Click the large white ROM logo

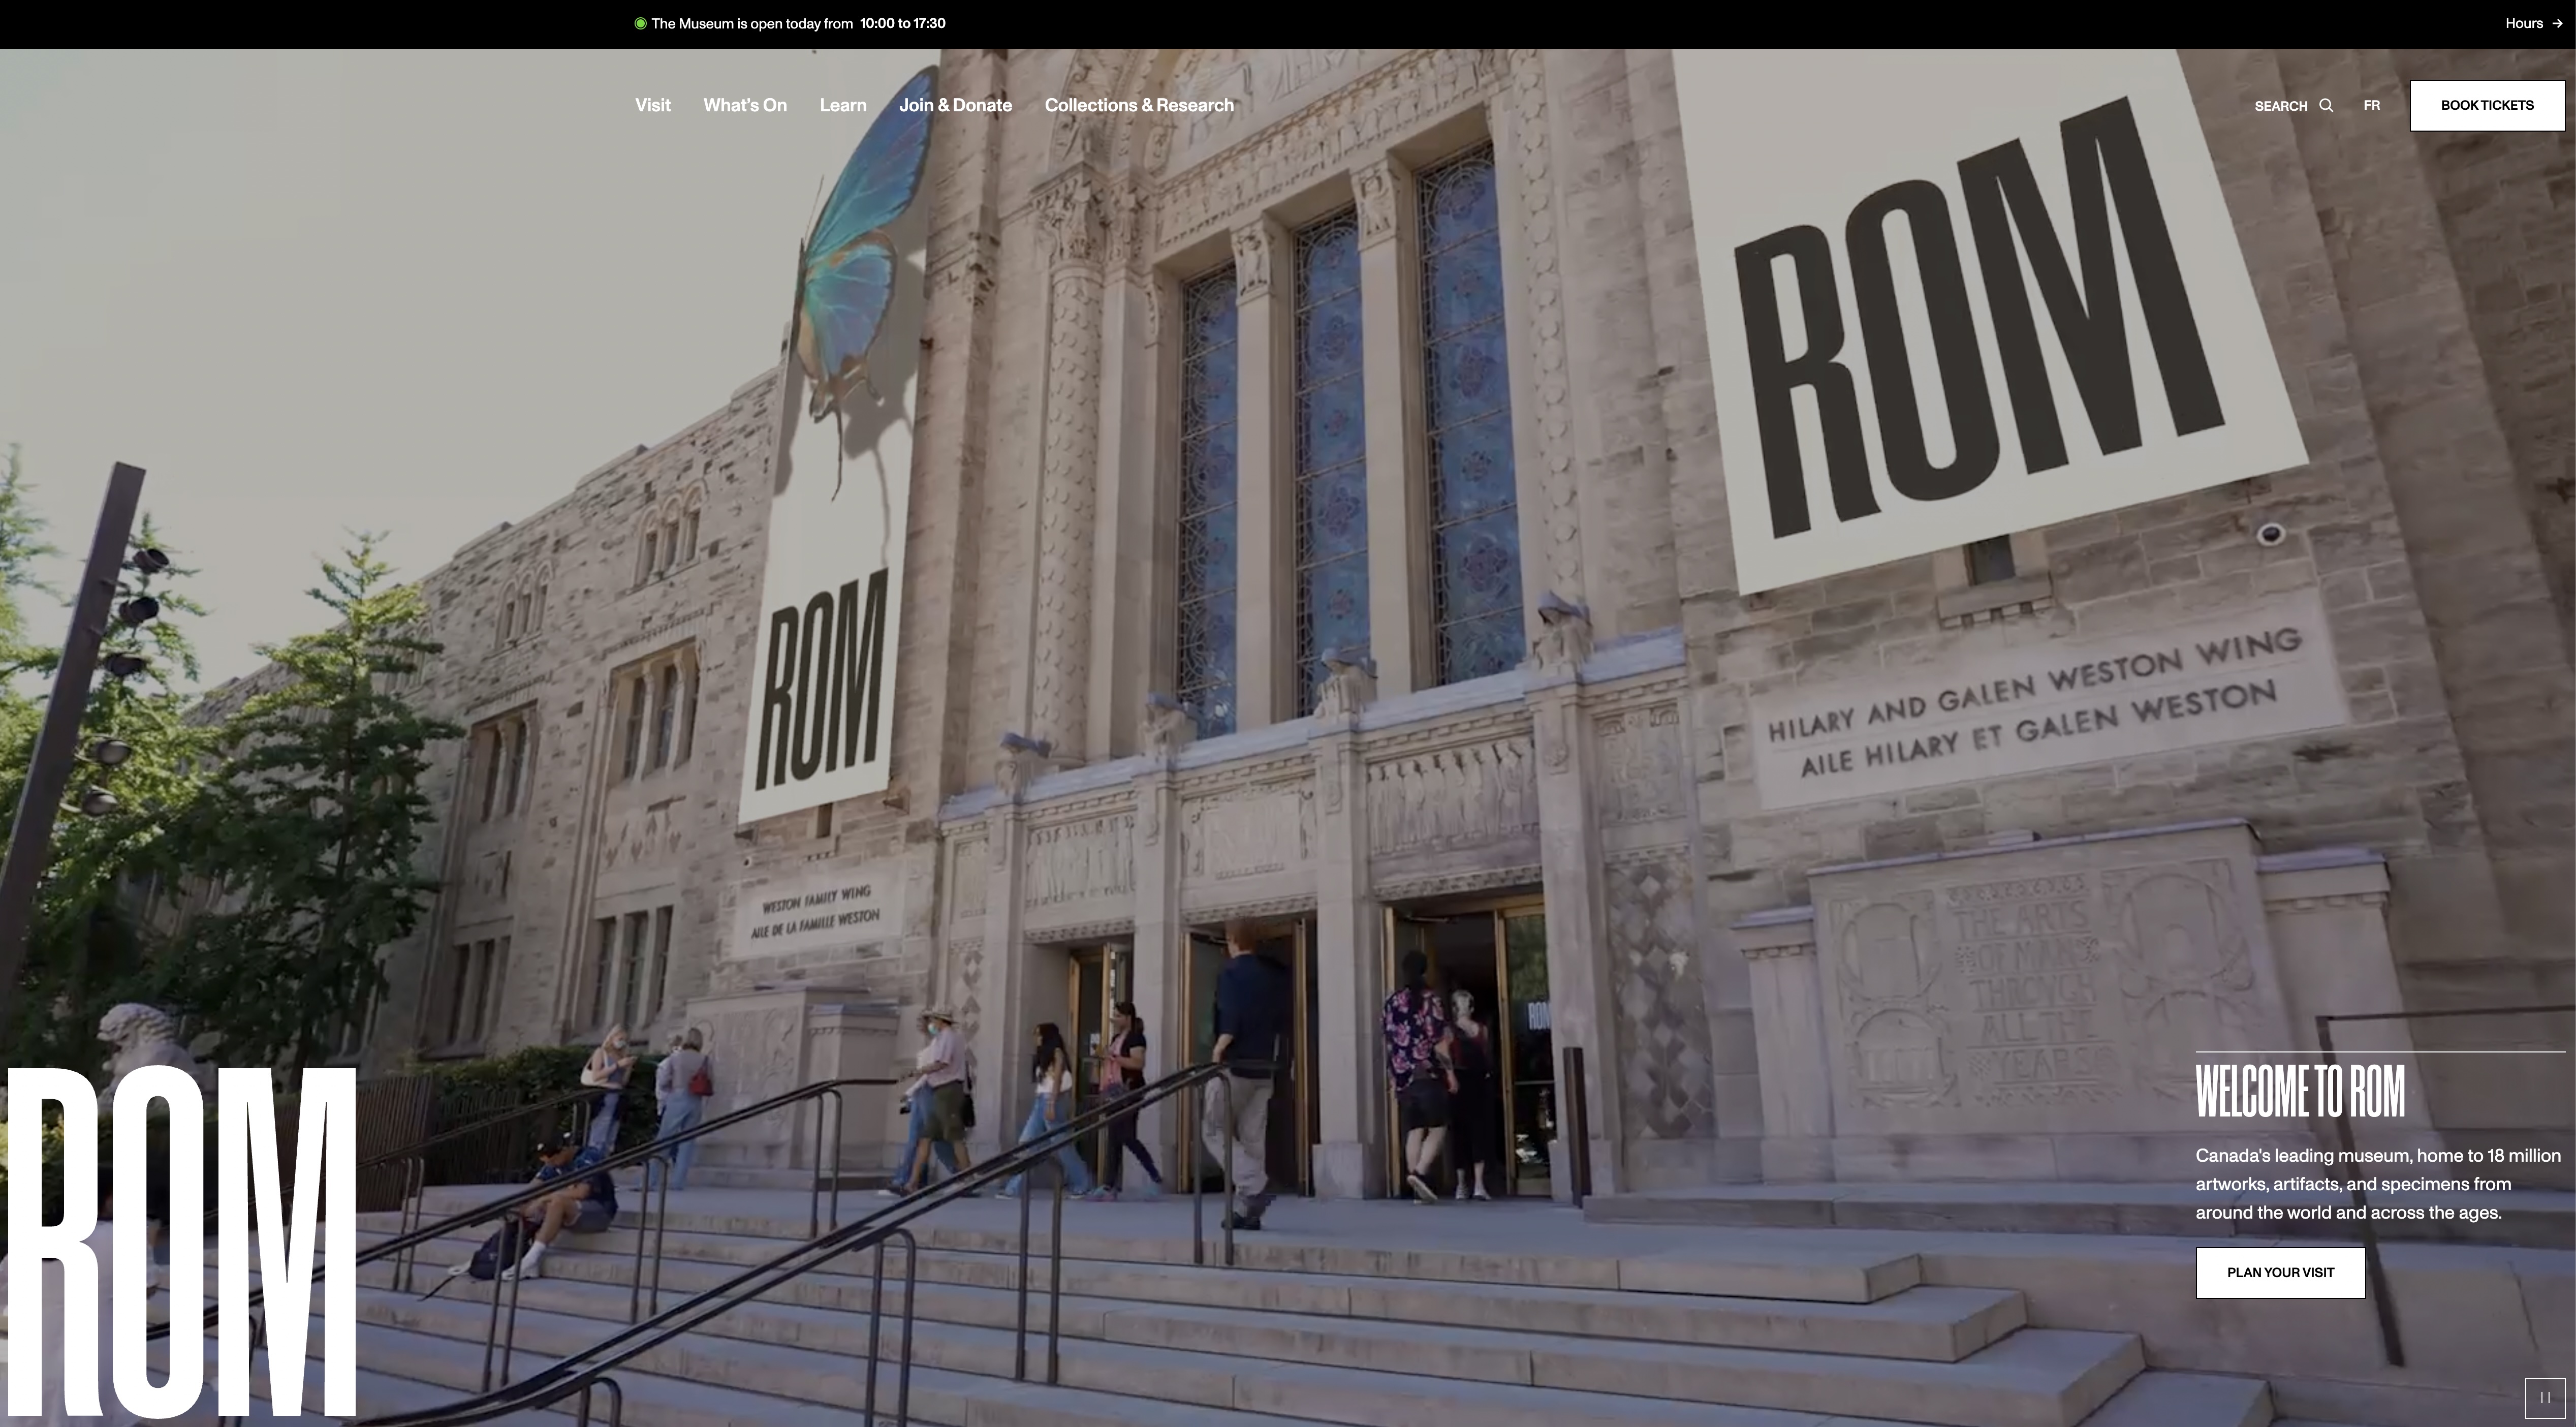coord(182,1243)
